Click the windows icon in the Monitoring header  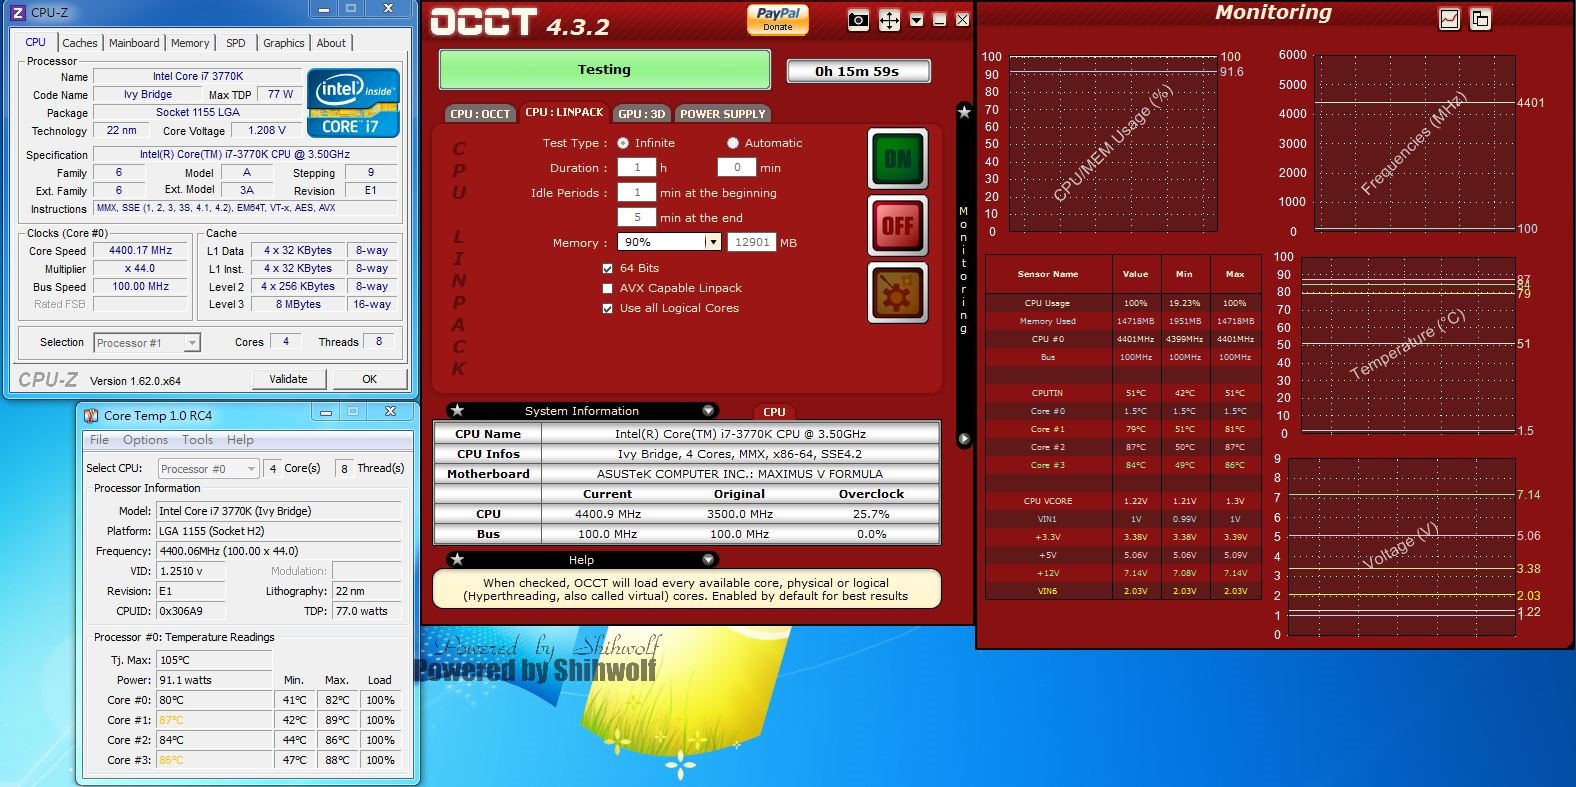[1480, 19]
